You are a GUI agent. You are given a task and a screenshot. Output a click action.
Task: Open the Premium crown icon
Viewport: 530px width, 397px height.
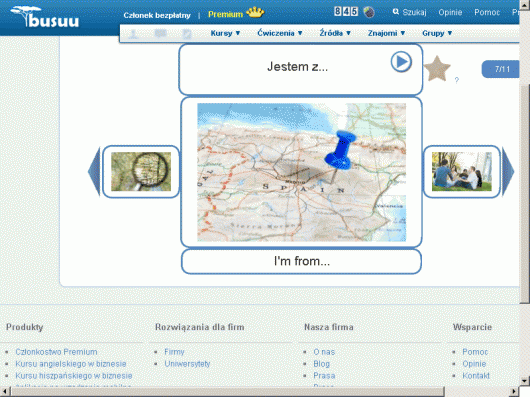pos(255,13)
